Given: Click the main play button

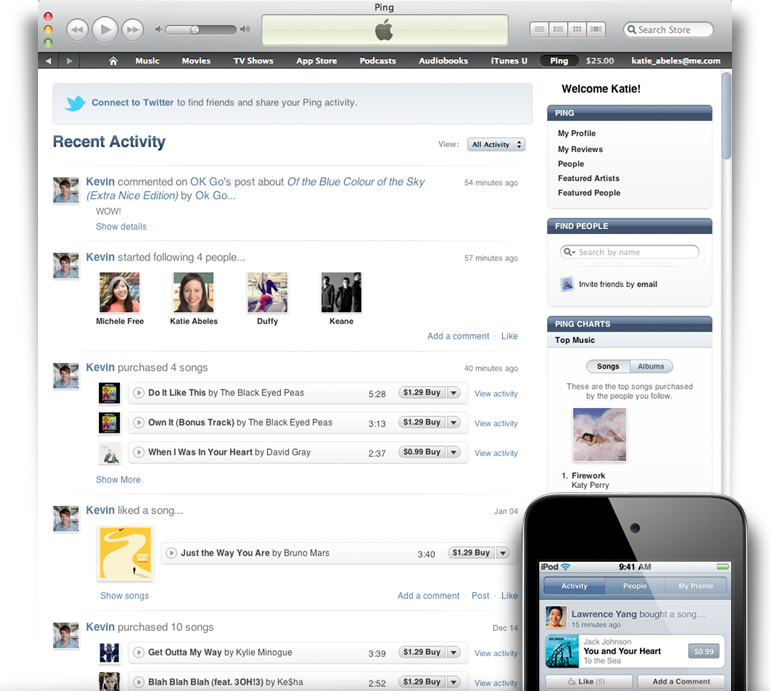Looking at the screenshot, I should tap(105, 29).
